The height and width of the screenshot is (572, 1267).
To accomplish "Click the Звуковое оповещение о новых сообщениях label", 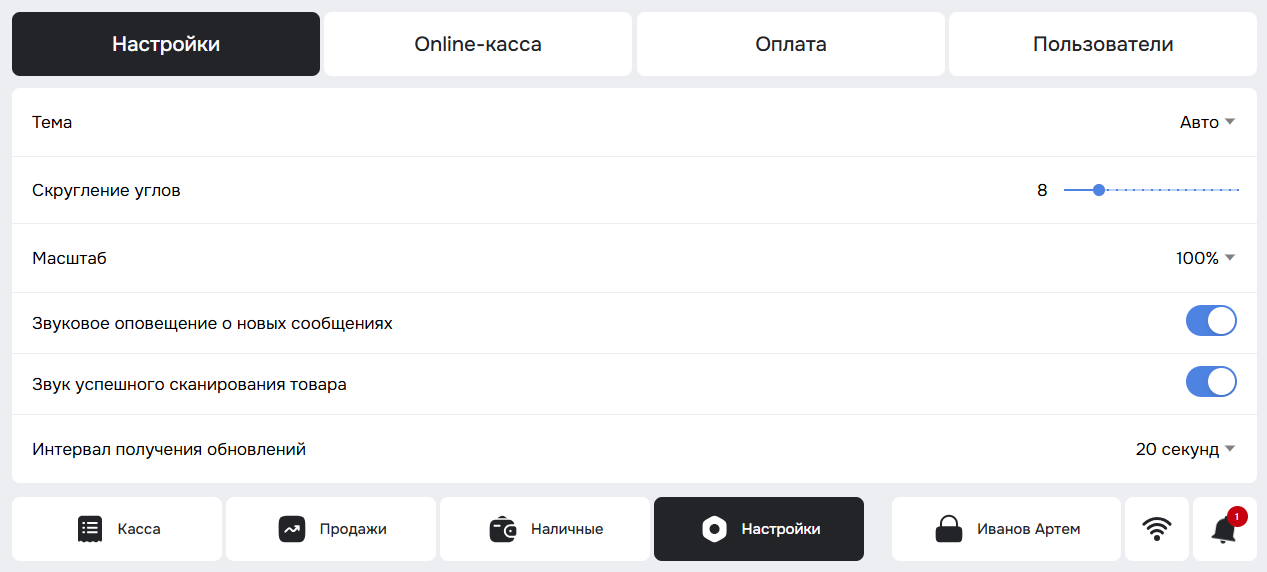I will click(x=212, y=324).
